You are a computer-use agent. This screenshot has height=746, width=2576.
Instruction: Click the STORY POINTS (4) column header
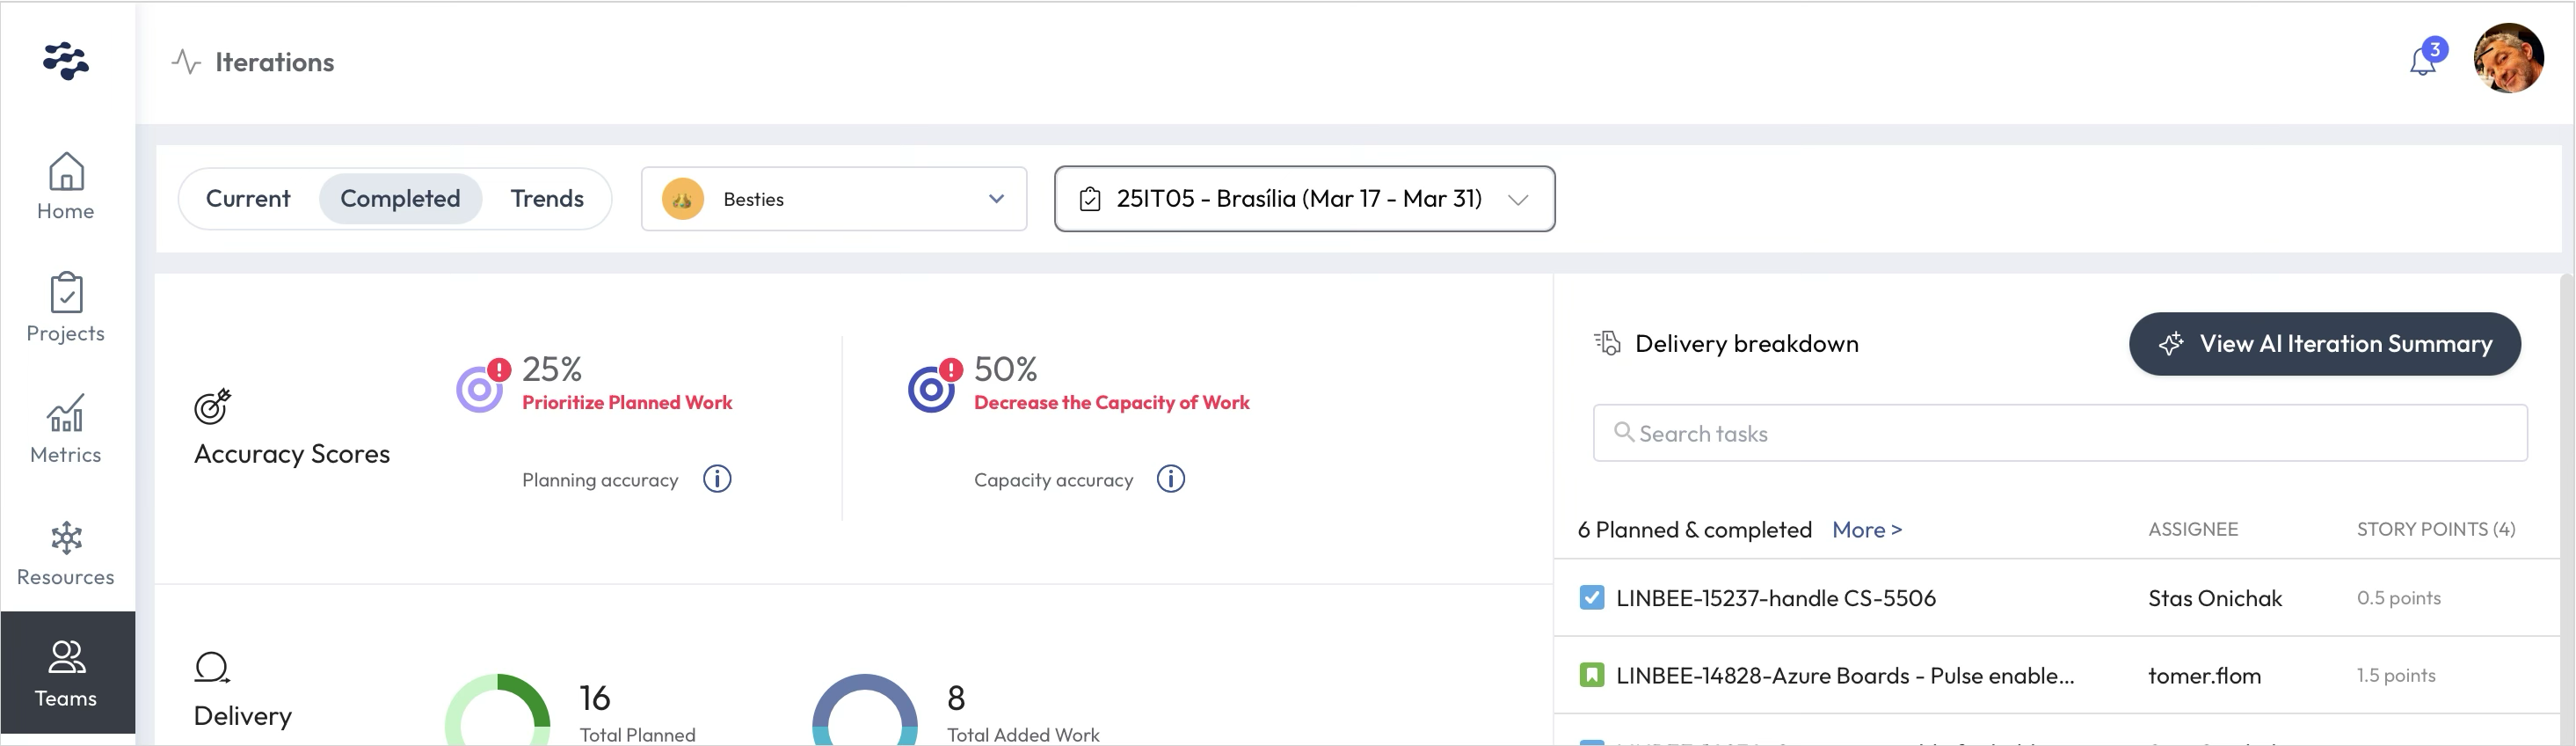2436,529
